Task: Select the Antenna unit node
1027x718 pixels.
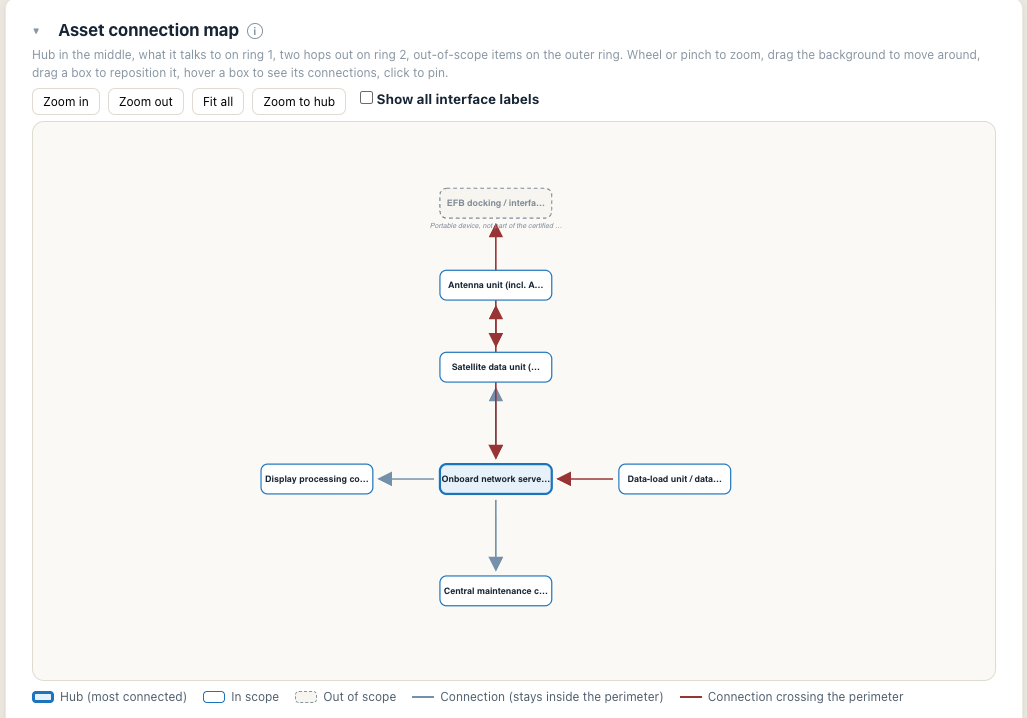Action: [x=496, y=285]
